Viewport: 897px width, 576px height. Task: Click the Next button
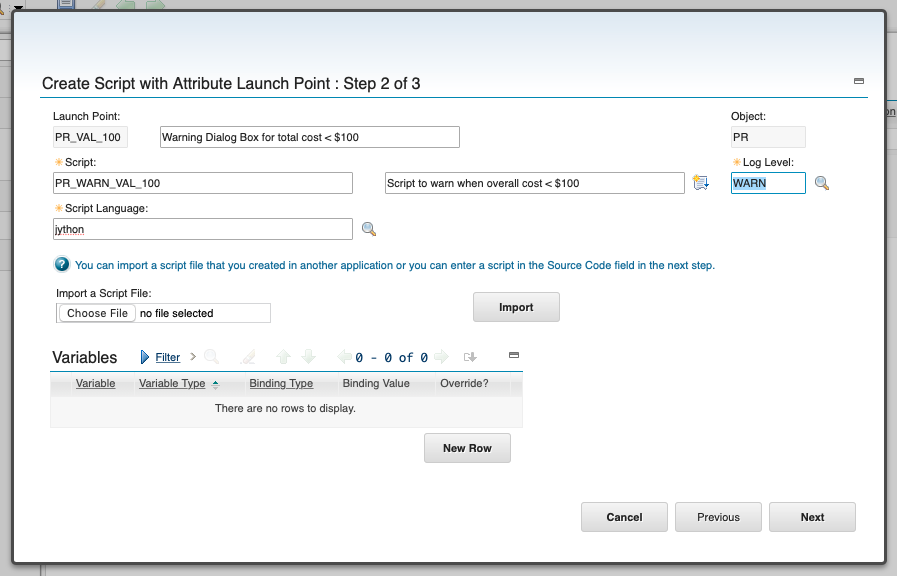[x=812, y=517]
